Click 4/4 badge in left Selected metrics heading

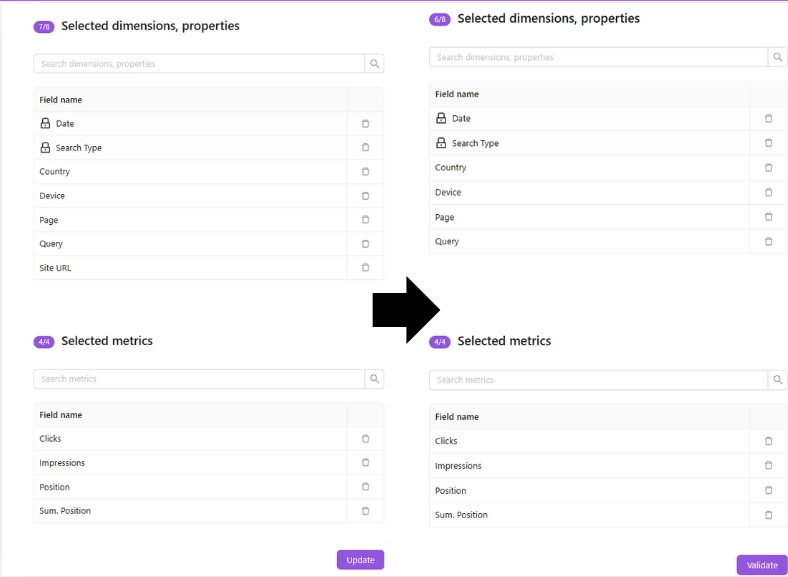(44, 342)
